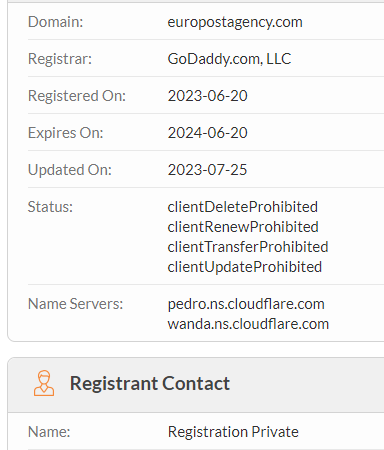The width and height of the screenshot is (384, 450).
Task: Click the Expires On date 2024-06-20
Action: click(207, 133)
